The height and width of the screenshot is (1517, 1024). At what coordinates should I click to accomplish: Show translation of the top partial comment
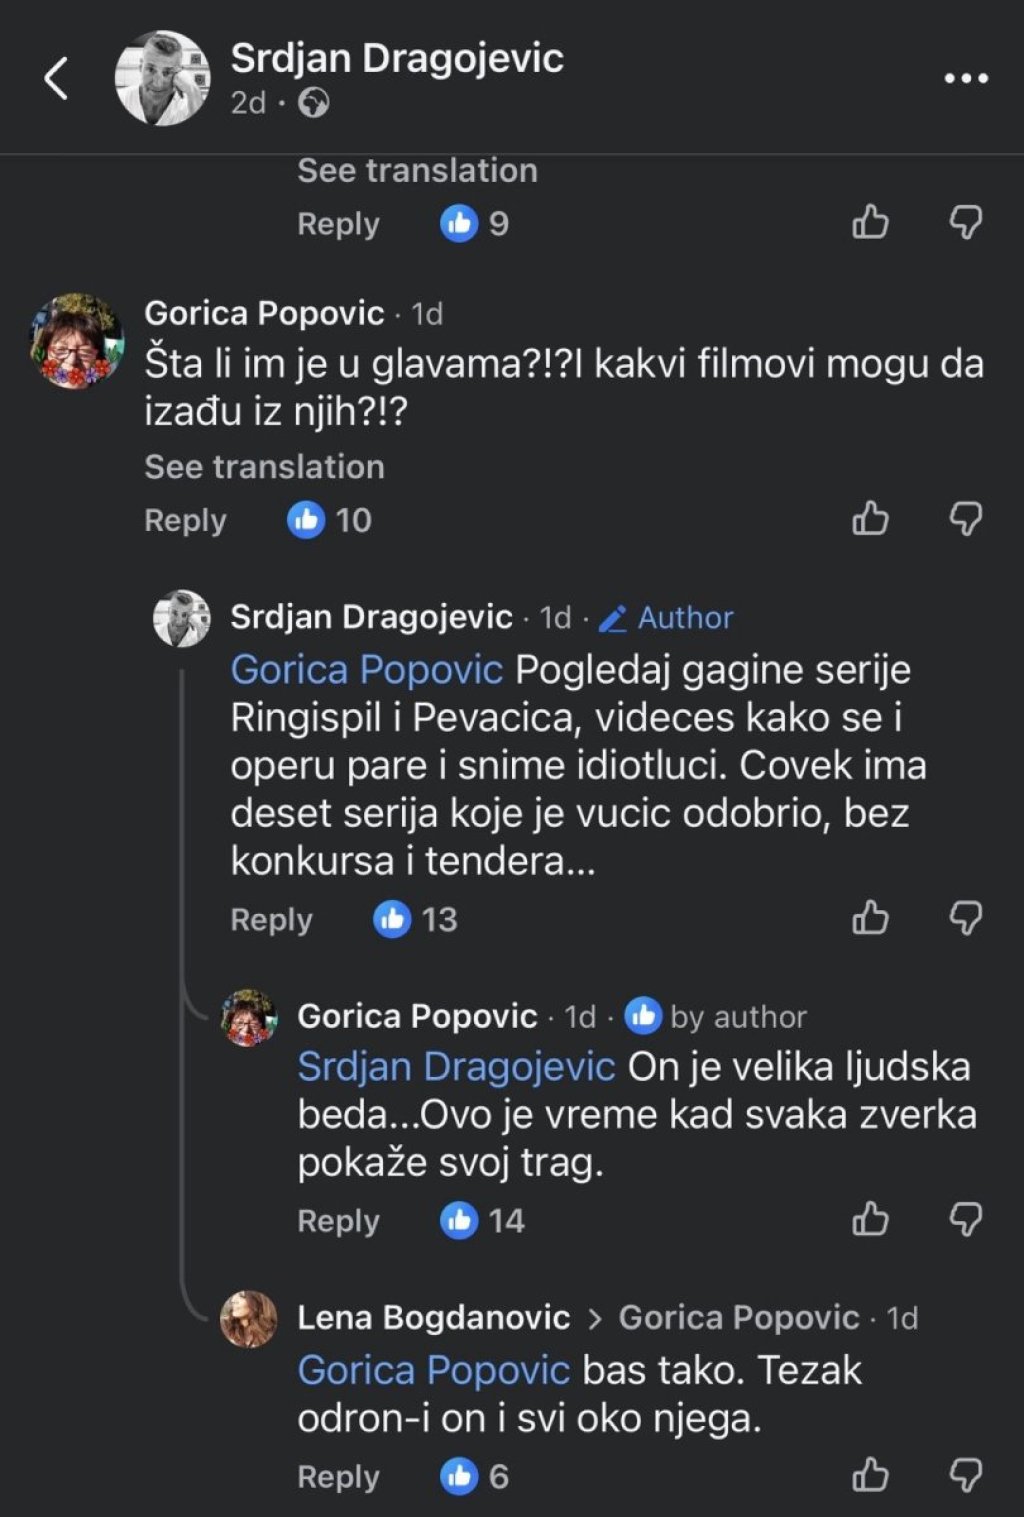(x=417, y=171)
